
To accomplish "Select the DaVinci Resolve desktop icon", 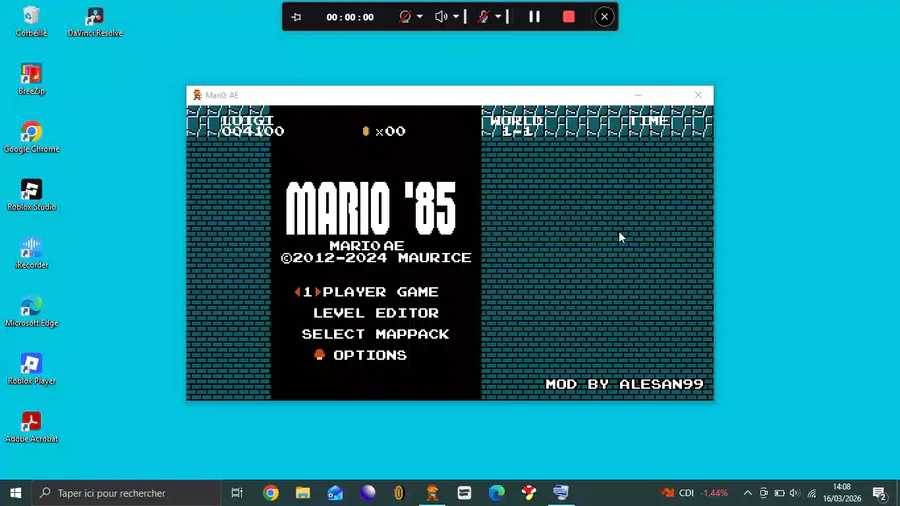I will [x=95, y=21].
